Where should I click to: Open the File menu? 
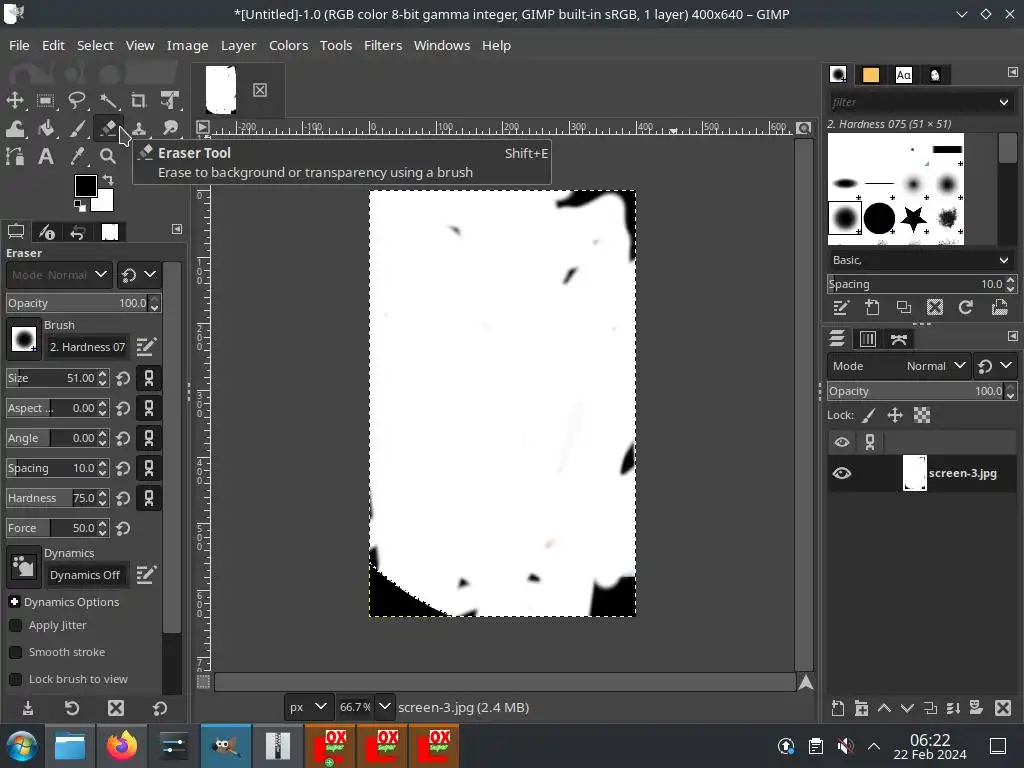pos(19,45)
